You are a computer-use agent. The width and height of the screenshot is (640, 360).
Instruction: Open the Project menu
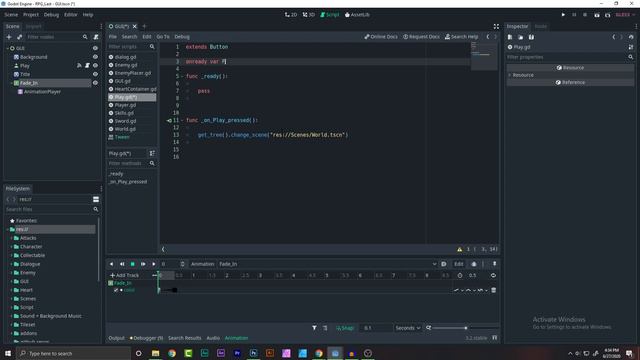coord(31,15)
